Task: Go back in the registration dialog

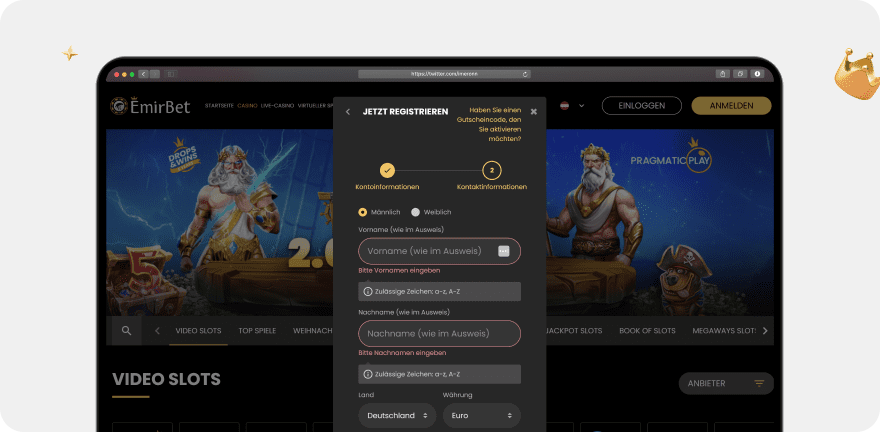Action: (x=348, y=112)
